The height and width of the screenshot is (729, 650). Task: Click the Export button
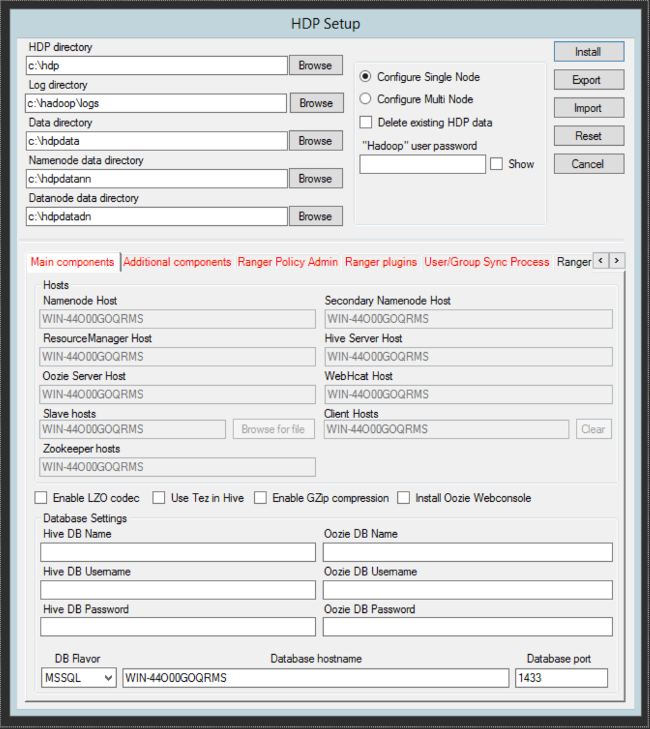pos(588,79)
